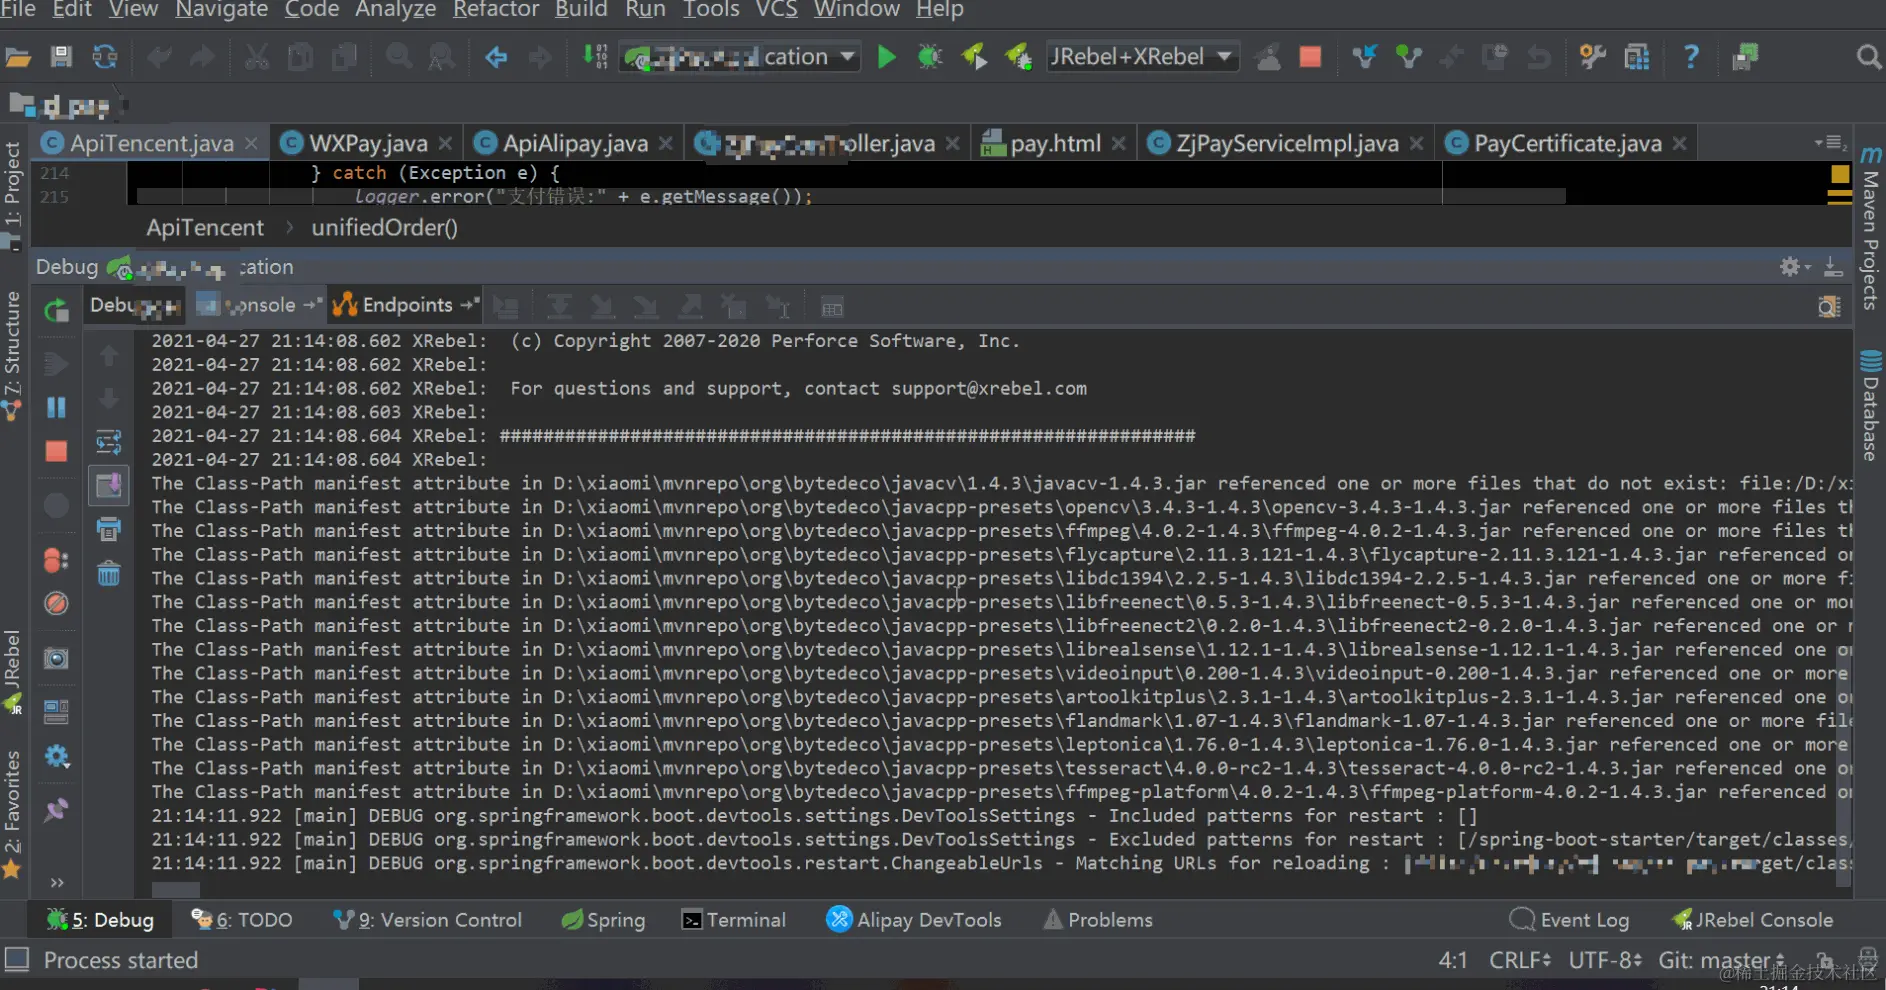The image size is (1886, 990).
Task: Open the Search Everywhere magnifier icon
Action: [1868, 57]
